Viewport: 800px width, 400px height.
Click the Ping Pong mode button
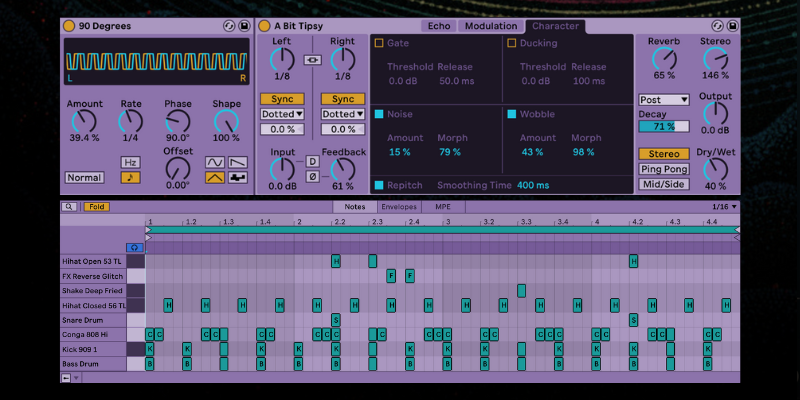[664, 169]
